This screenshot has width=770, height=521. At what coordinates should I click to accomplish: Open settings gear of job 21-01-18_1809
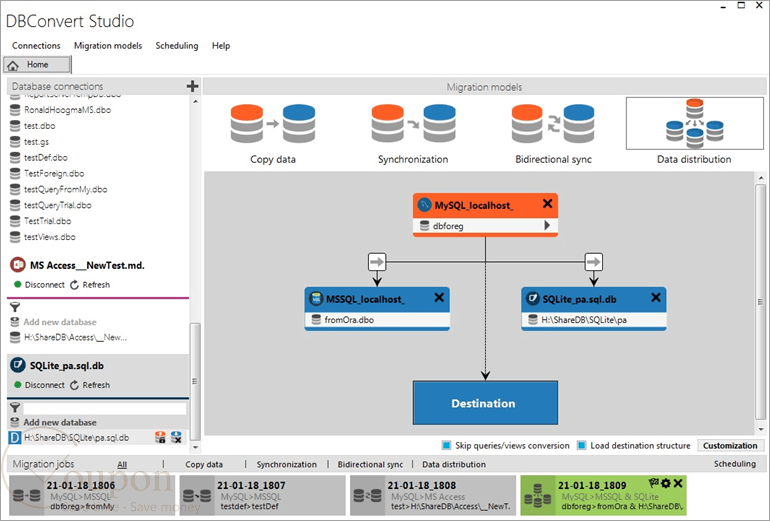(666, 483)
